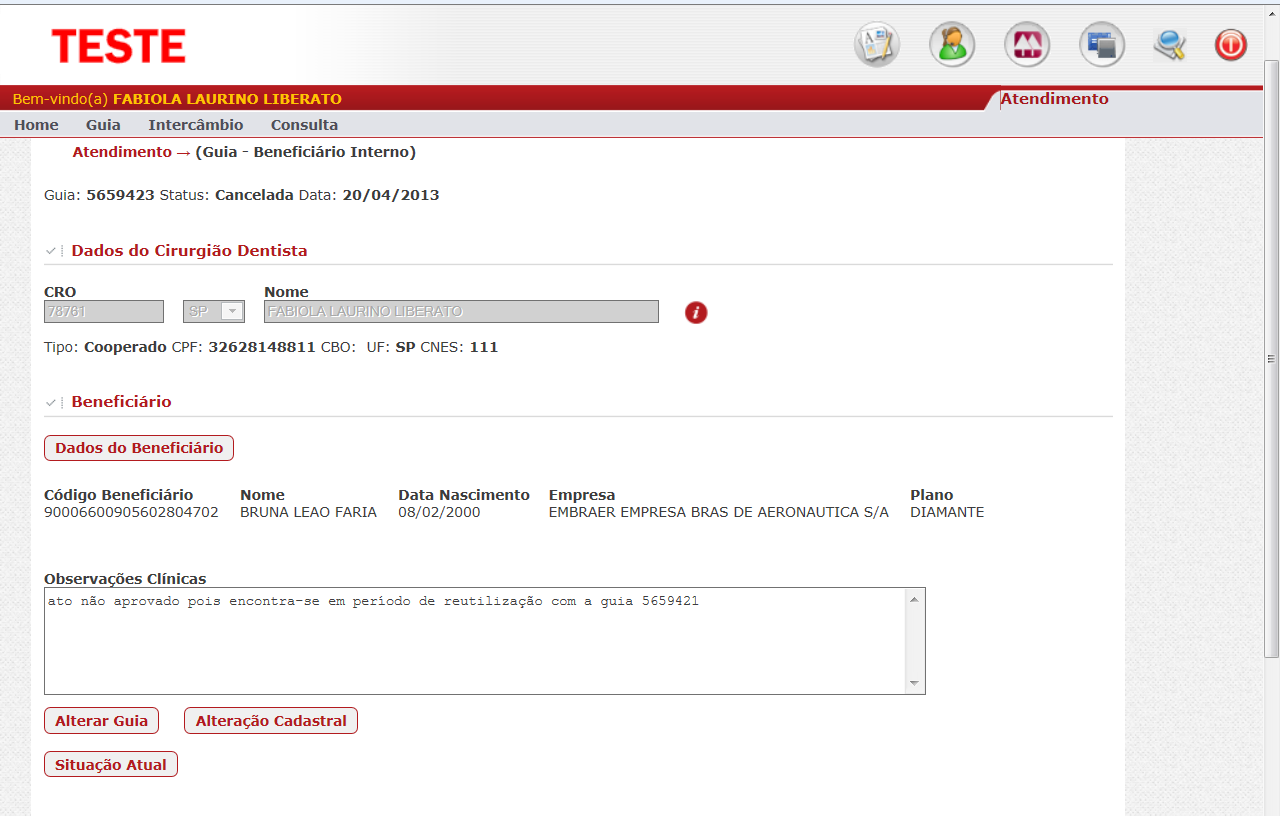Click inside Observações Clínicas text area
The height and width of the screenshot is (816, 1280).
pos(475,641)
